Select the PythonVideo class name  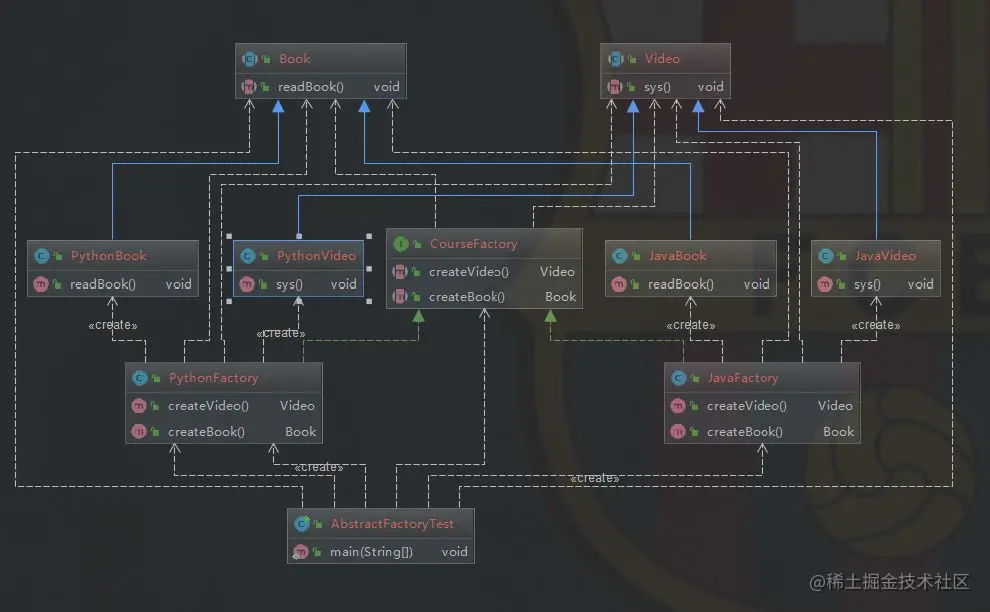click(316, 256)
